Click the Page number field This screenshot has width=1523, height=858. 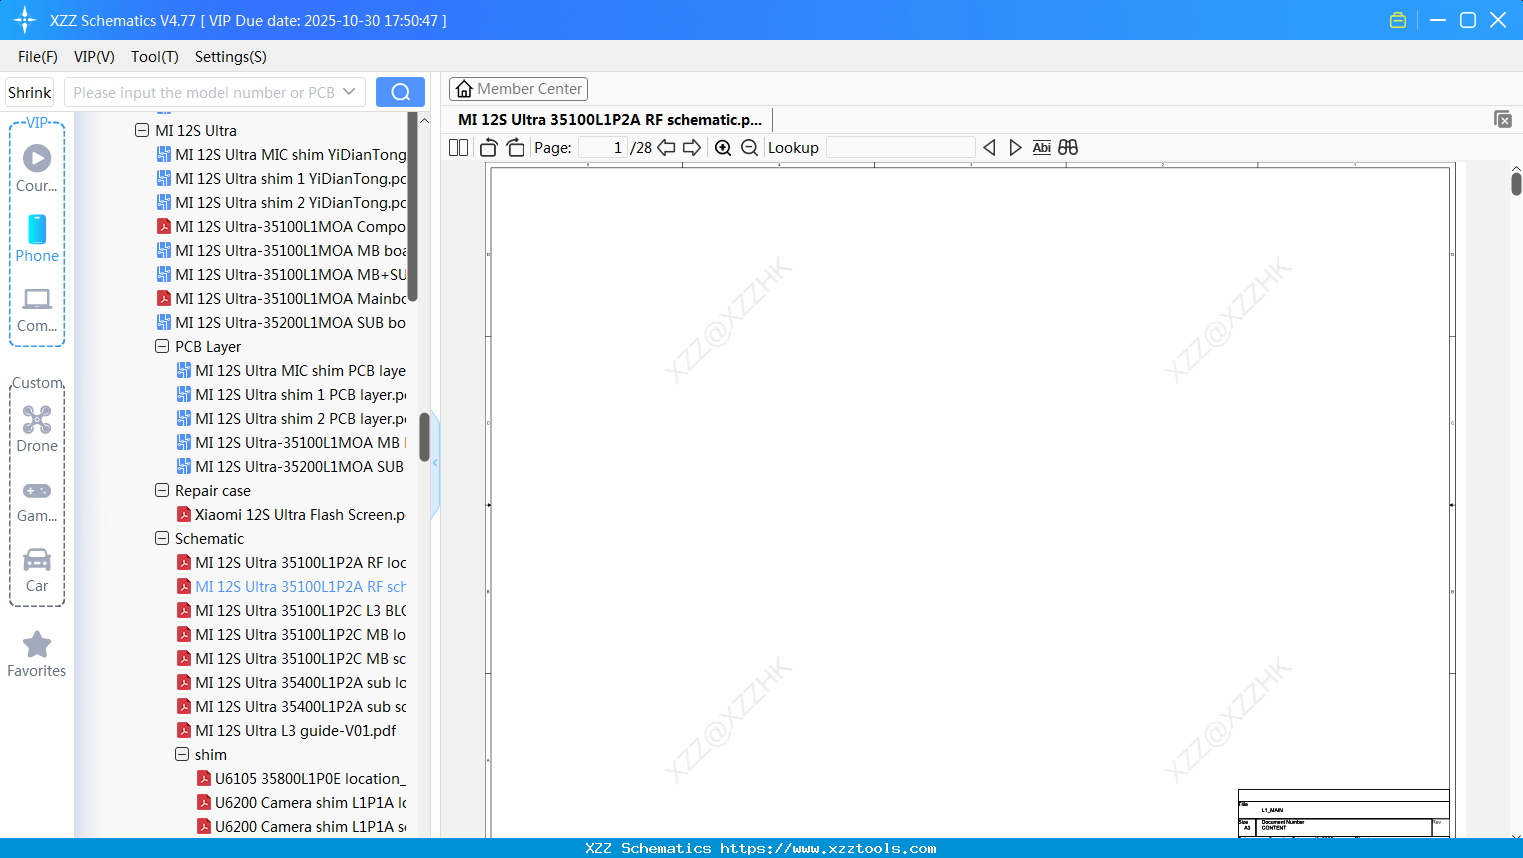pyautogui.click(x=602, y=148)
